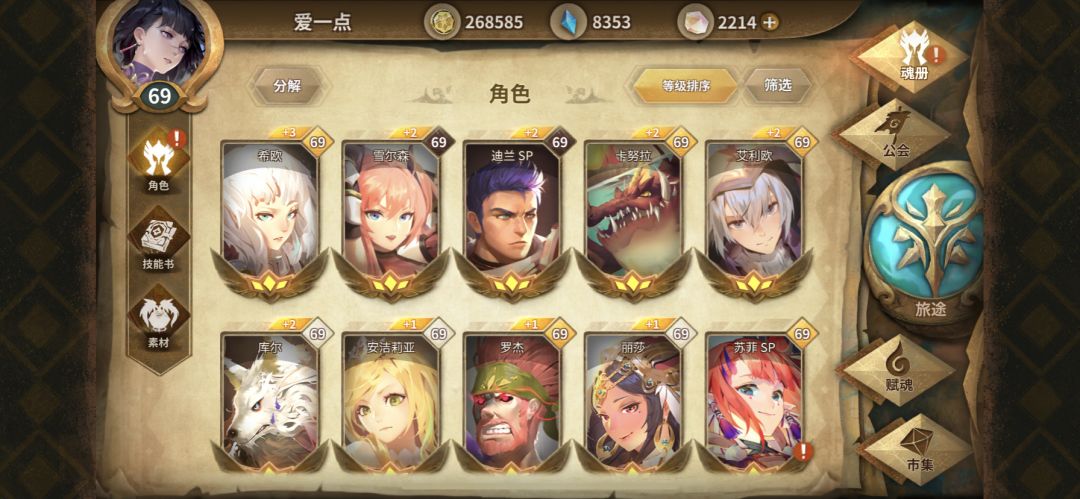Open the player avatar portrait
The image size is (1080, 499).
[x=159, y=44]
